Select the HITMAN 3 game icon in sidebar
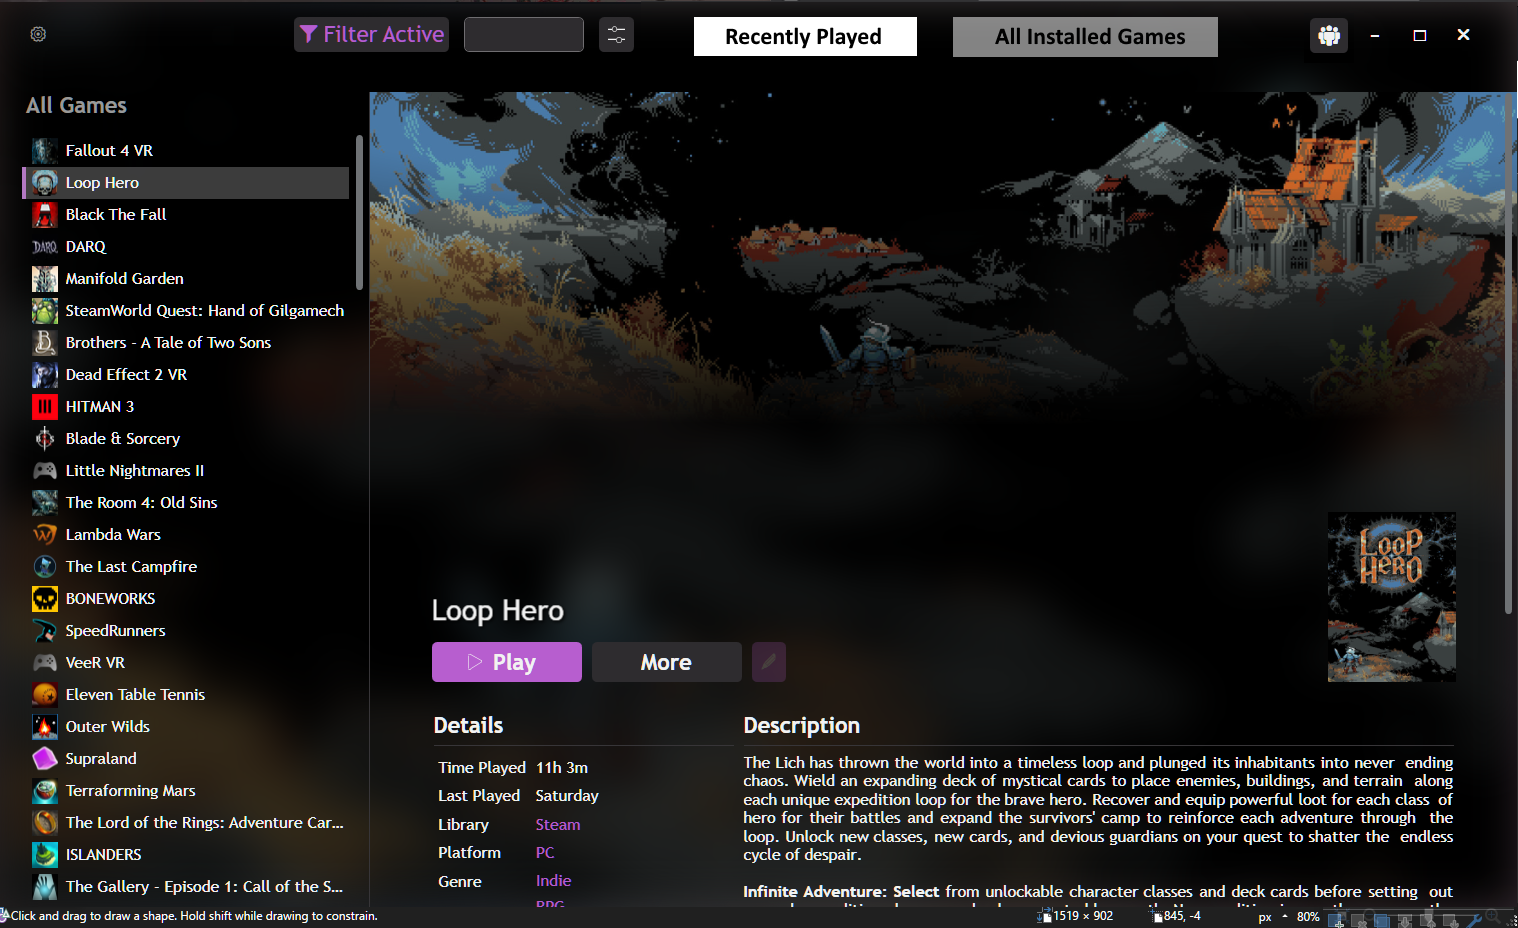1518x928 pixels. coord(44,406)
